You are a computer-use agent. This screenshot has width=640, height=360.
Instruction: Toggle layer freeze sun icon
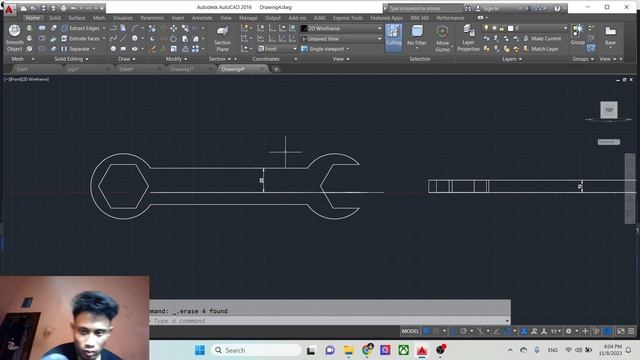(494, 28)
